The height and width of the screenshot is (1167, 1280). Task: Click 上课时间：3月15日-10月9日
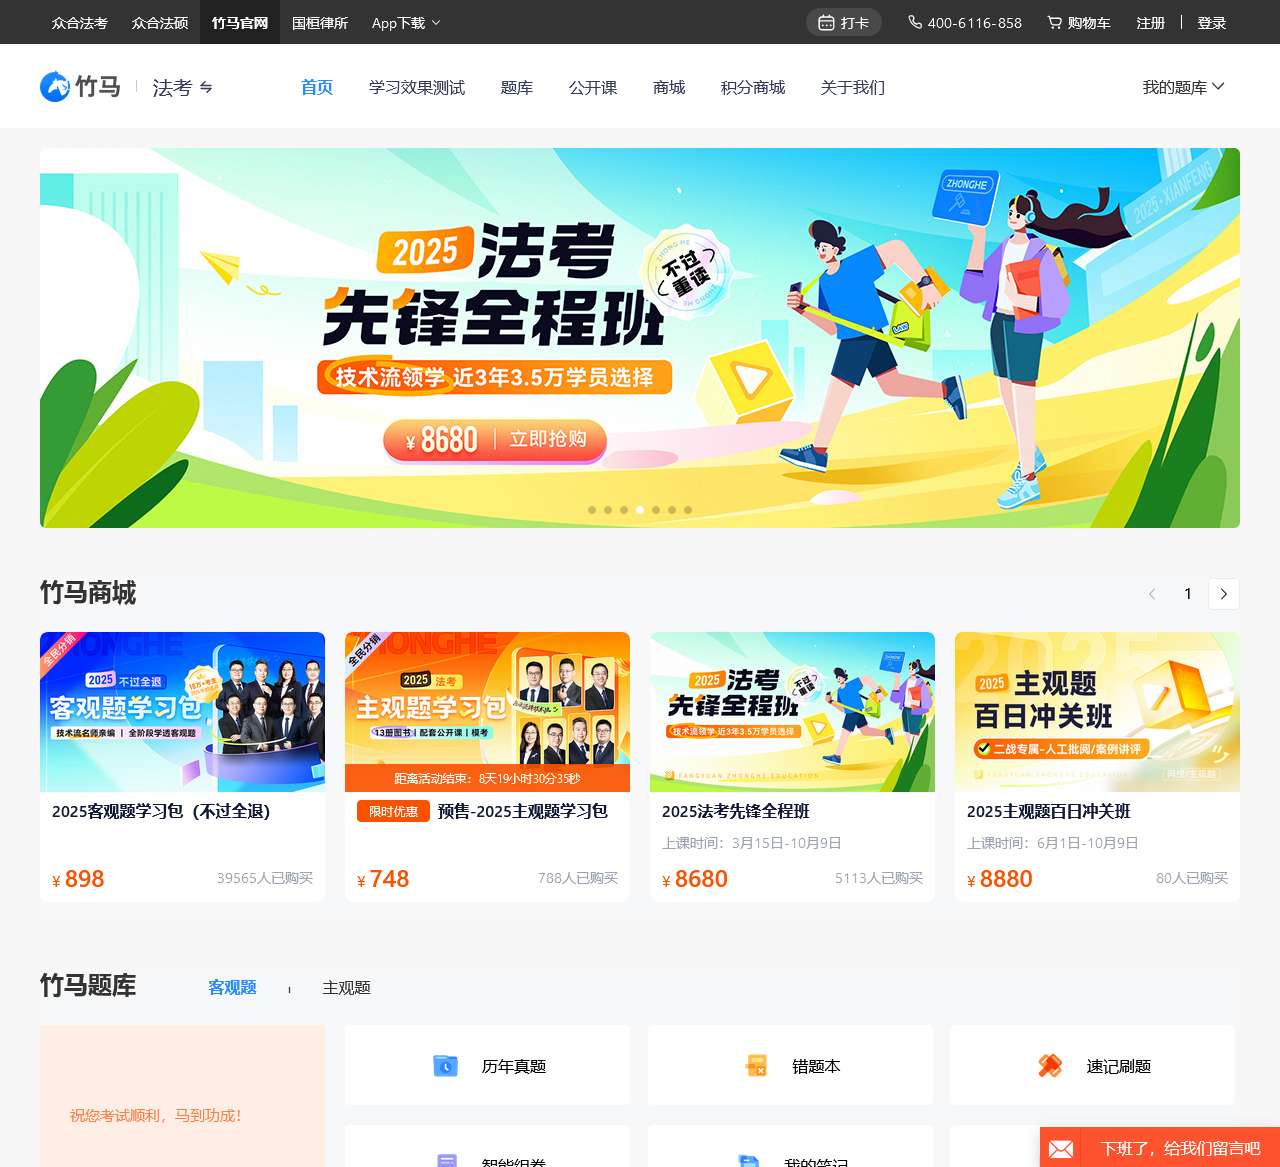click(752, 843)
